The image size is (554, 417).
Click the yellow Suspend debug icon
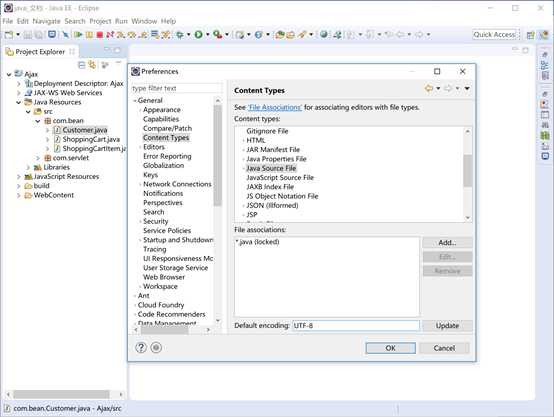(x=89, y=35)
